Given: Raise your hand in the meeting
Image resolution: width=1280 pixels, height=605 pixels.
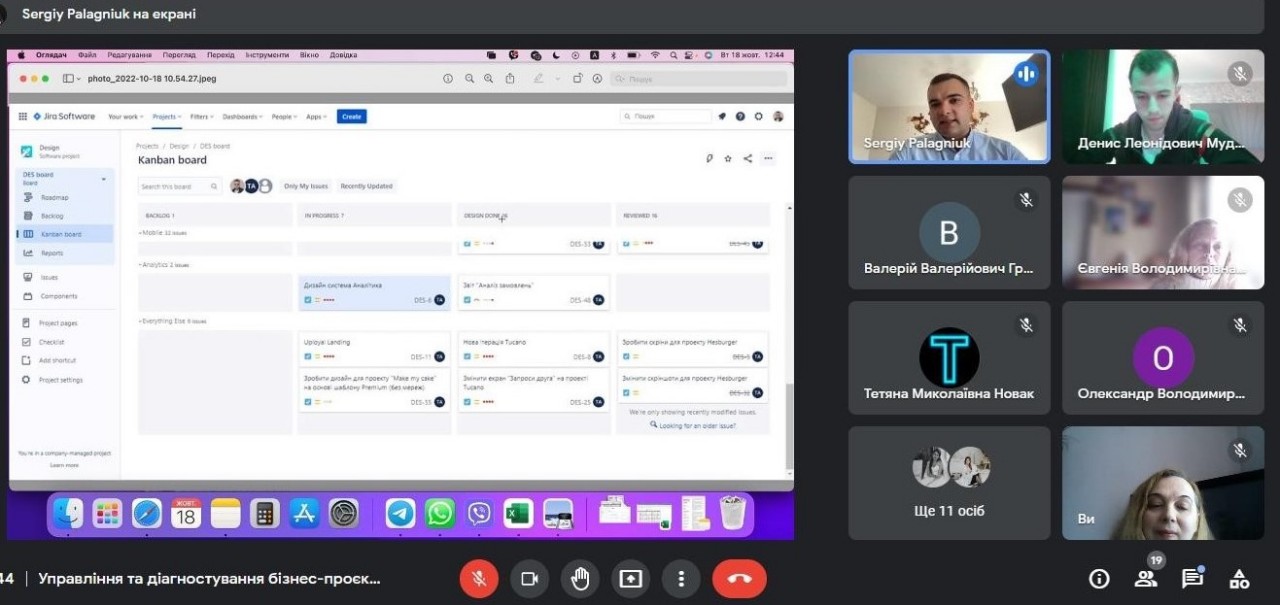Looking at the screenshot, I should [580, 579].
